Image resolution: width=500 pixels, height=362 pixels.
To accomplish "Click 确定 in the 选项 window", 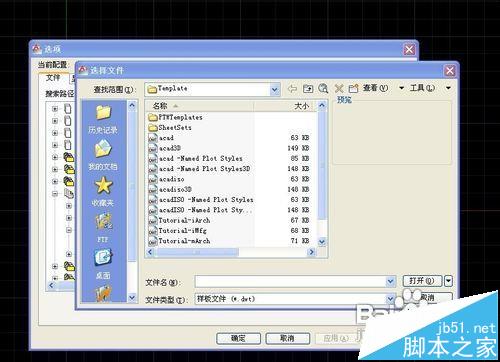I will click(x=238, y=339).
